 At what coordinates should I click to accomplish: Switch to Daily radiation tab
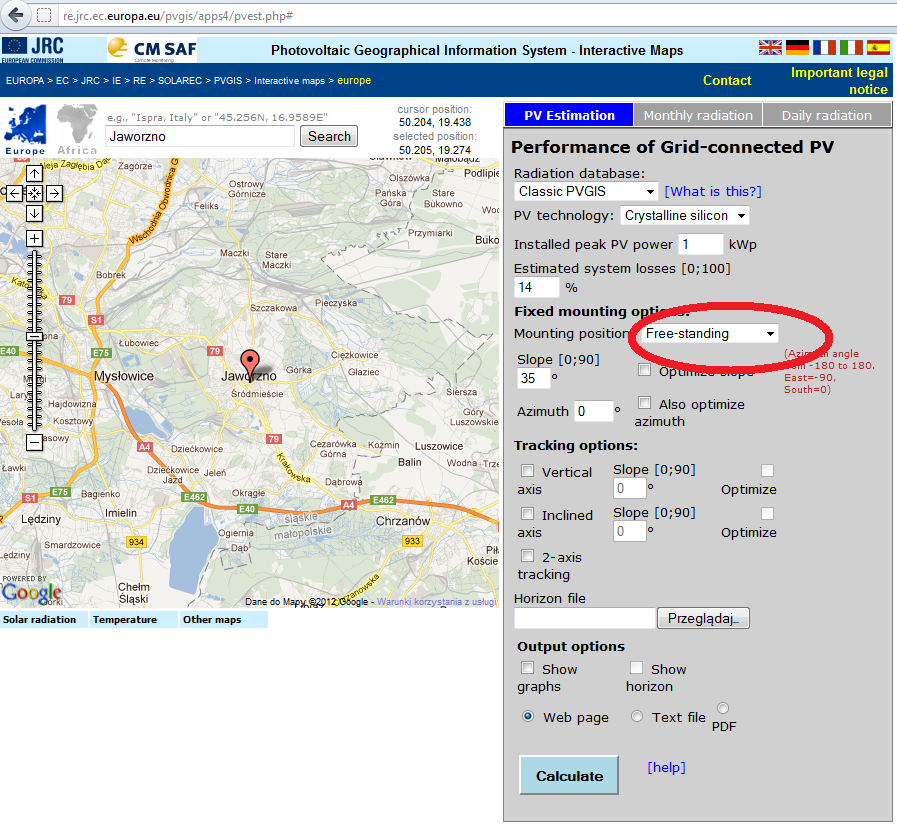tap(827, 115)
